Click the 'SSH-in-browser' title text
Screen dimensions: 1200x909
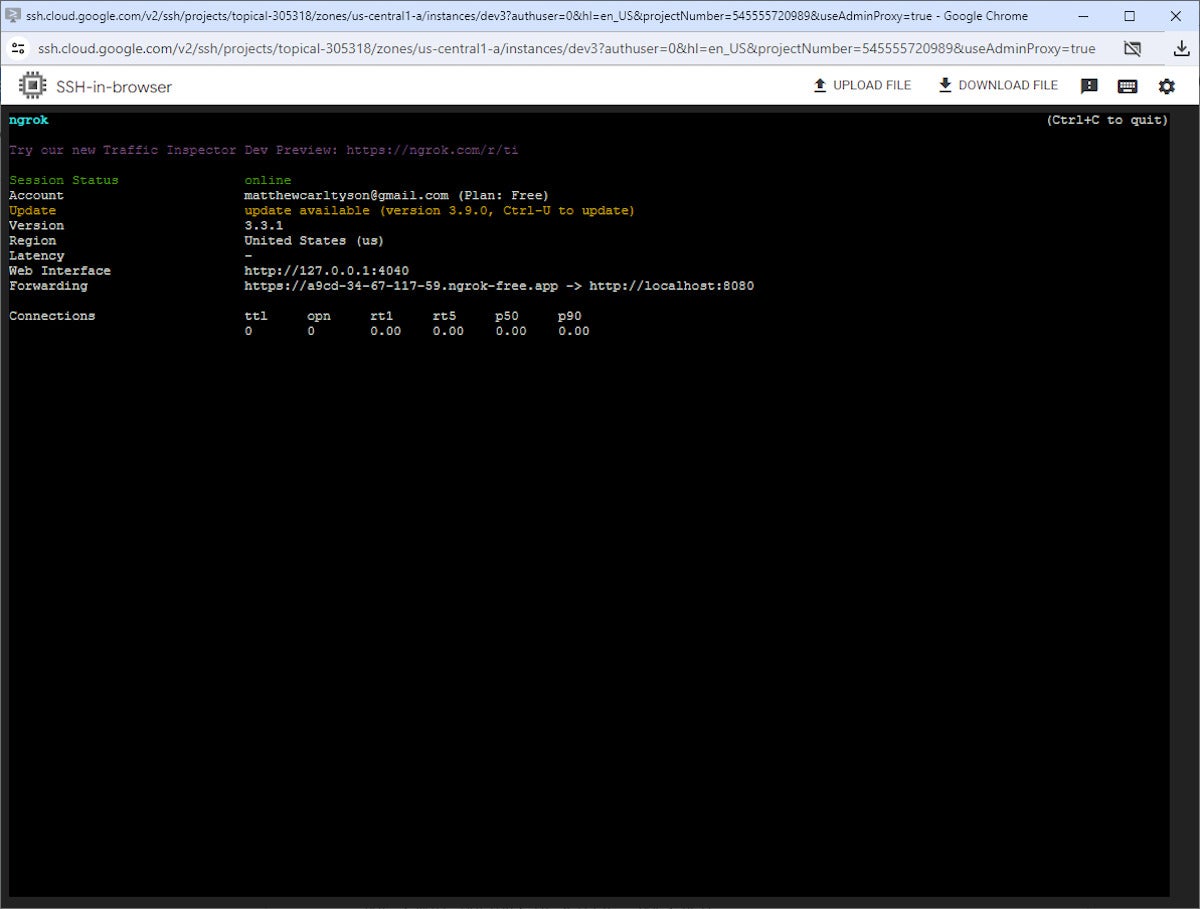pos(114,86)
